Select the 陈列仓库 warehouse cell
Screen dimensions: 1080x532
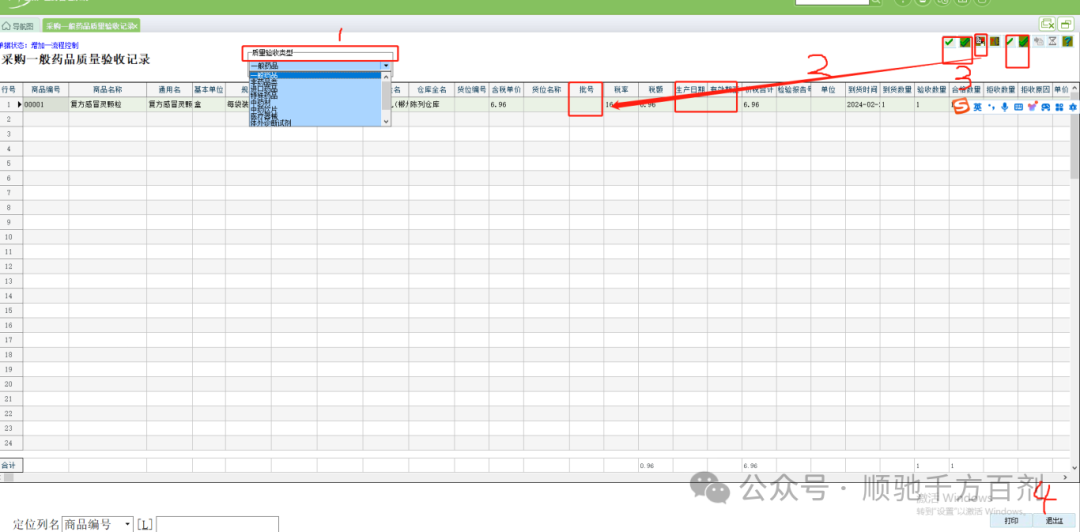click(432, 105)
